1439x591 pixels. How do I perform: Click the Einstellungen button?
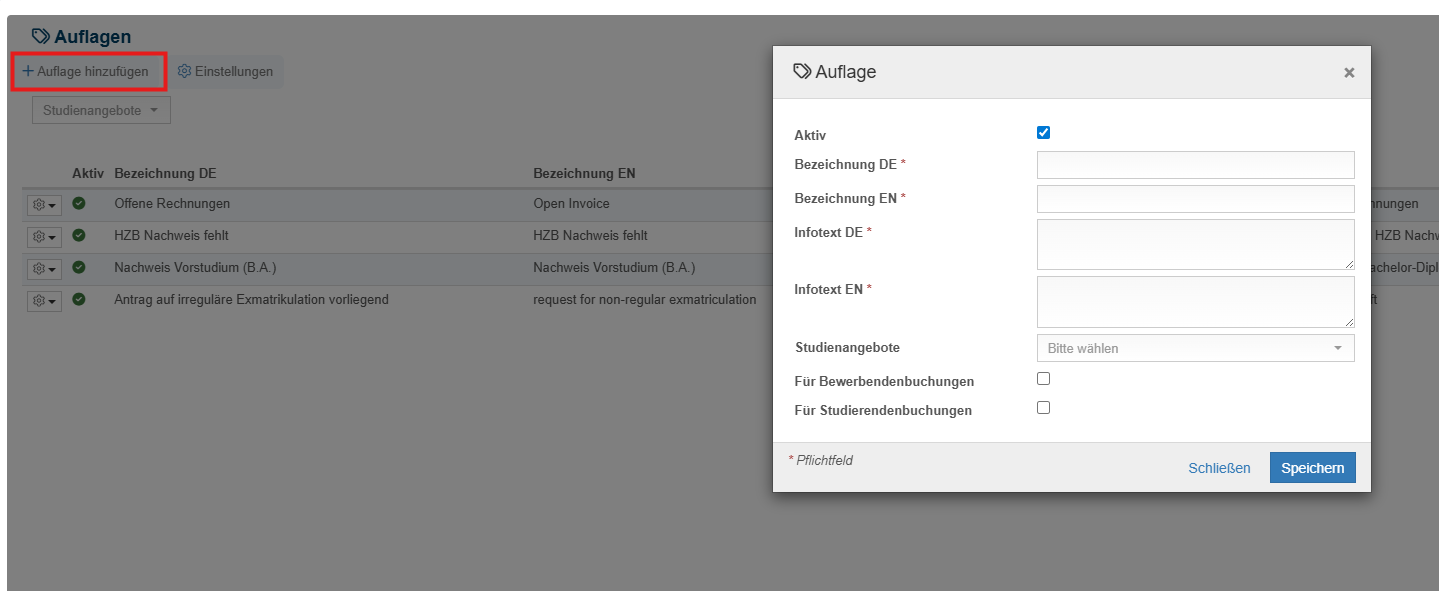coord(226,71)
